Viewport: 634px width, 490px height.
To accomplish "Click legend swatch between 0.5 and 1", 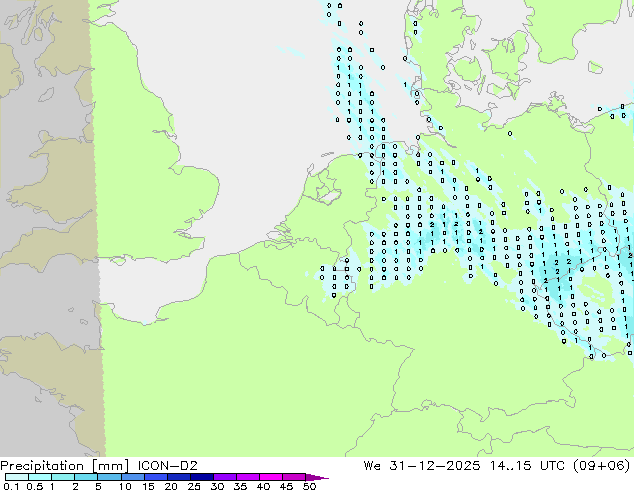I will coord(40,477).
